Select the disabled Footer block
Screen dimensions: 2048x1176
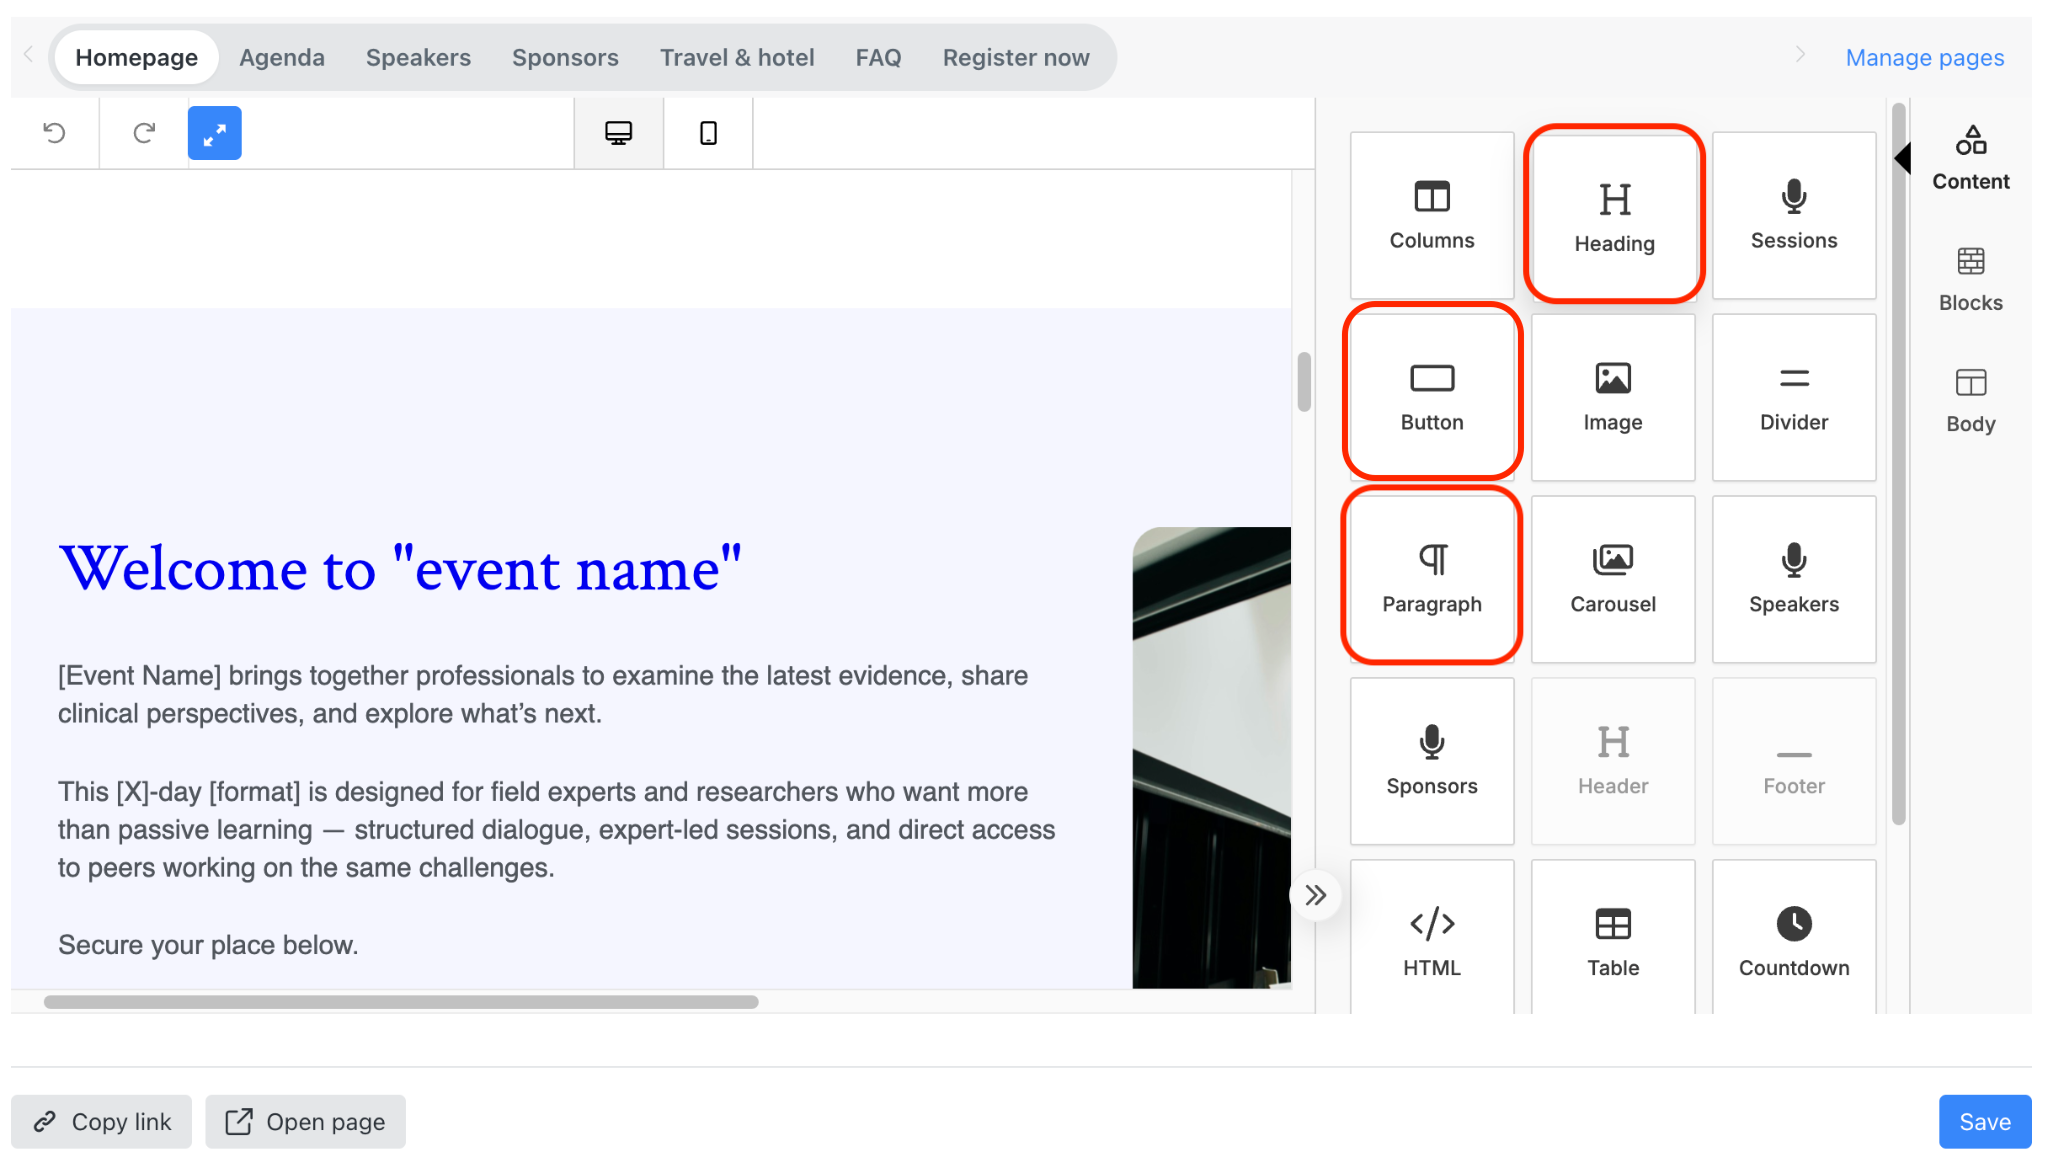[x=1794, y=761]
